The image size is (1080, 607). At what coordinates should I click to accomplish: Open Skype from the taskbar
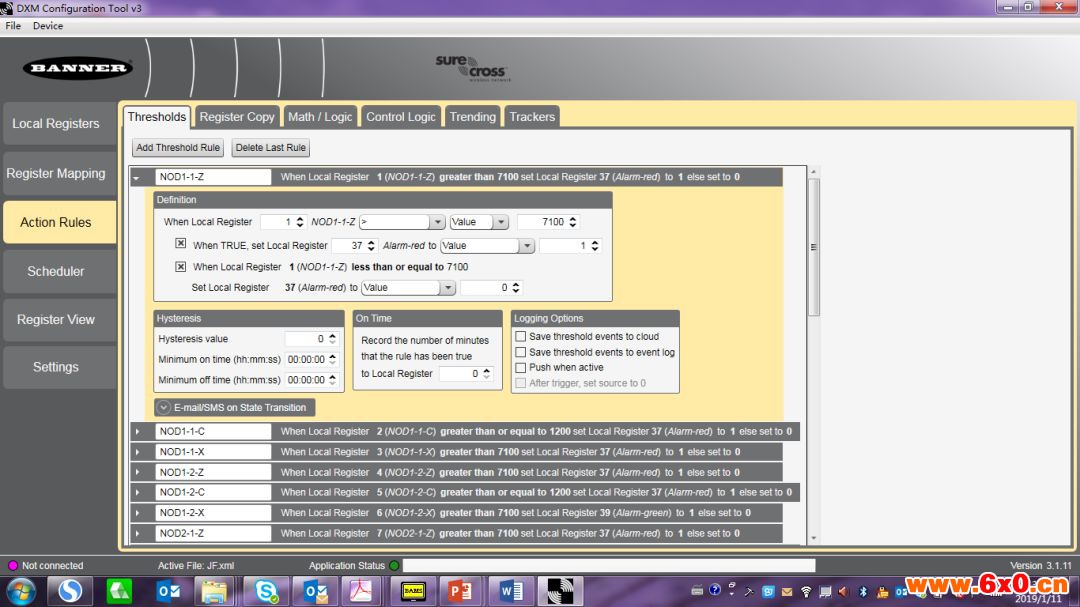266,591
